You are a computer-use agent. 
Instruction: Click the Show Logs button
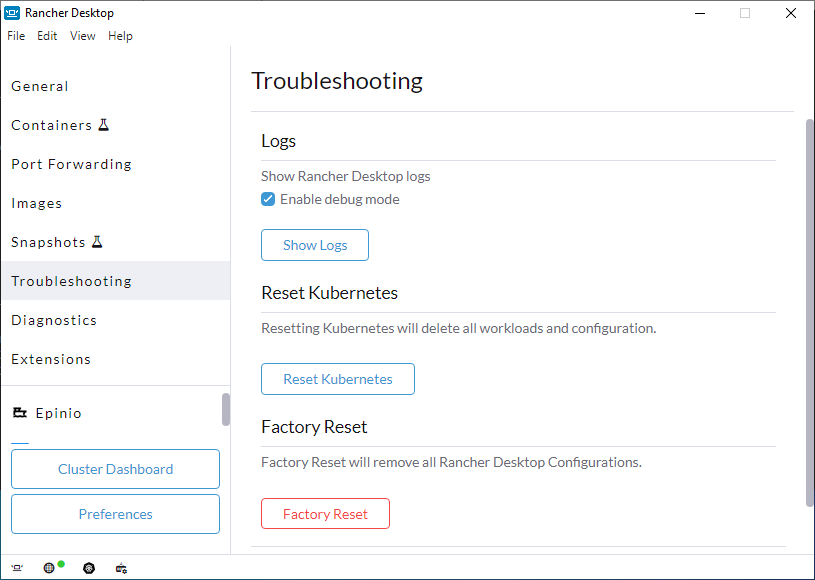(315, 245)
